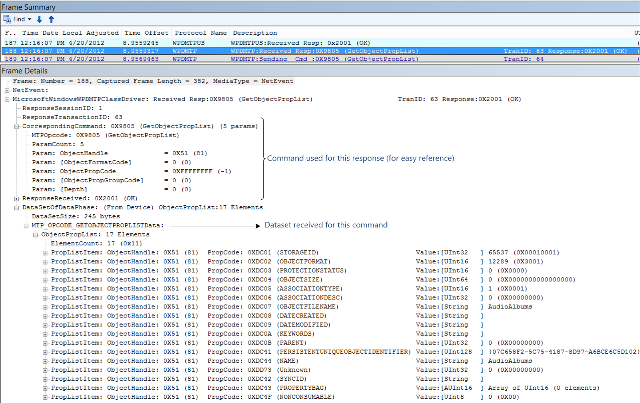The height and width of the screenshot is (403, 640).
Task: Select frame 187 WPDMTPUS Received Resp row
Action: point(320,43)
